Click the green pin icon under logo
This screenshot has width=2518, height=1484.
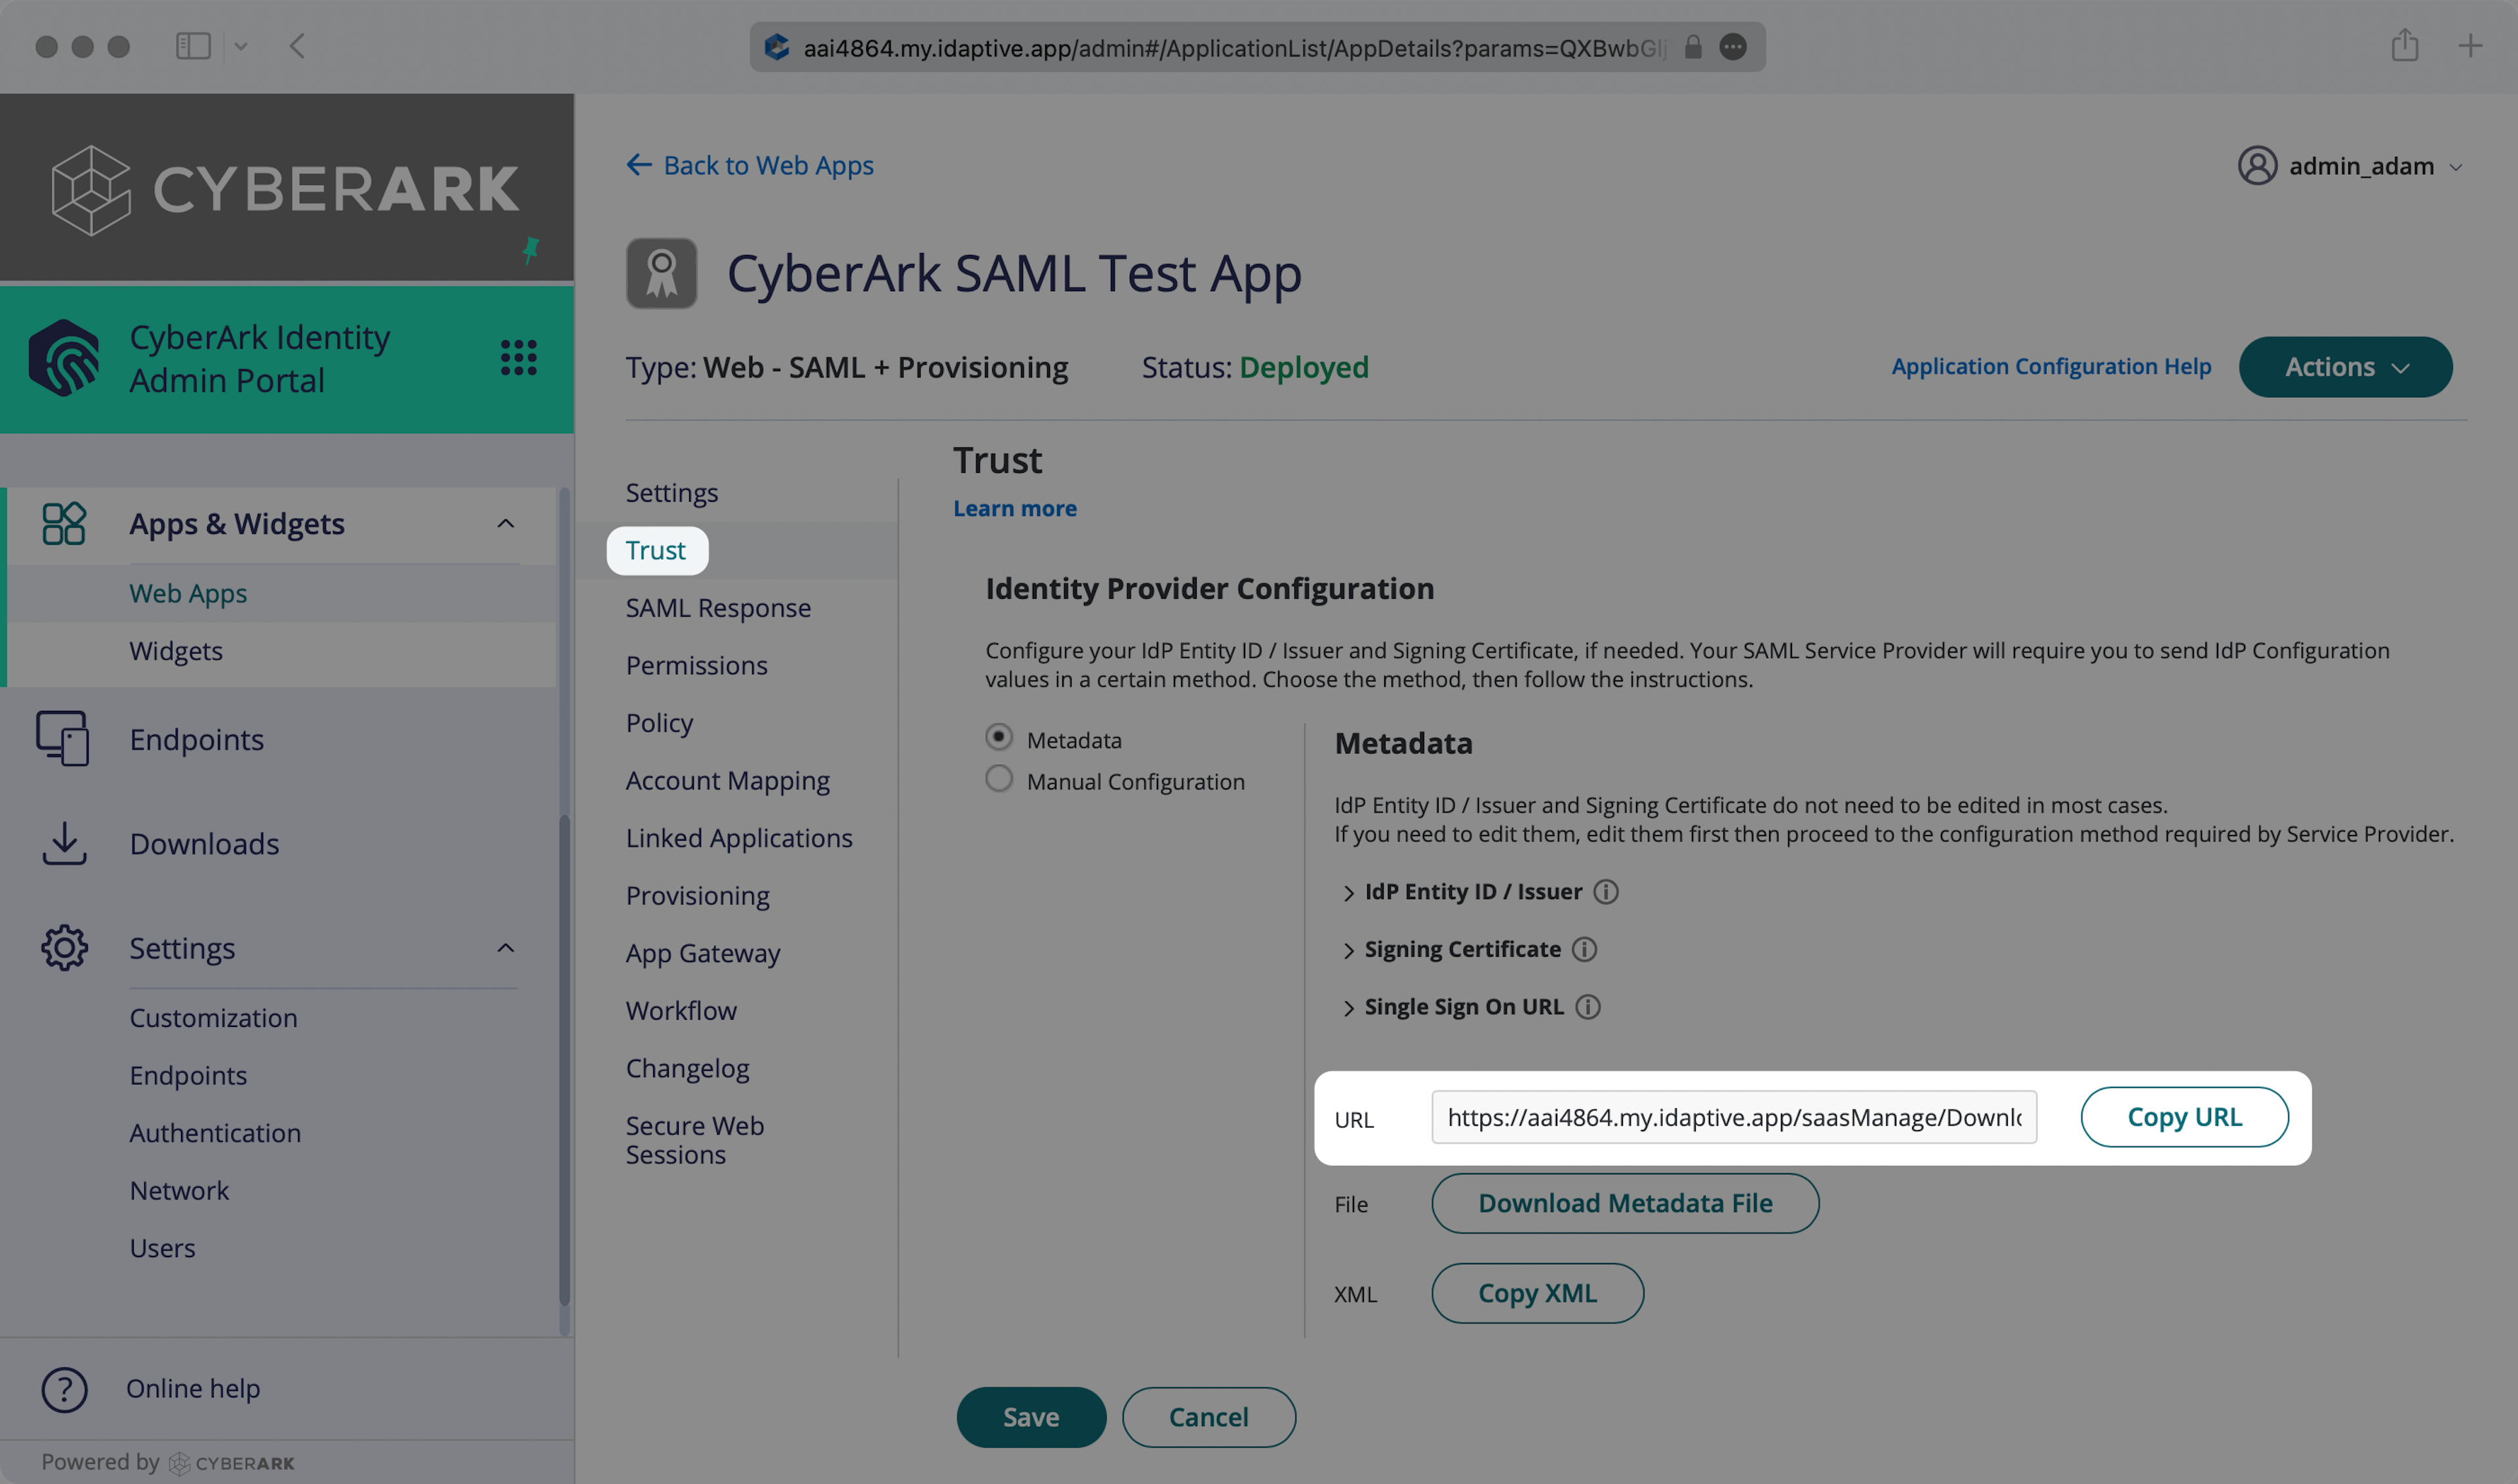[531, 250]
